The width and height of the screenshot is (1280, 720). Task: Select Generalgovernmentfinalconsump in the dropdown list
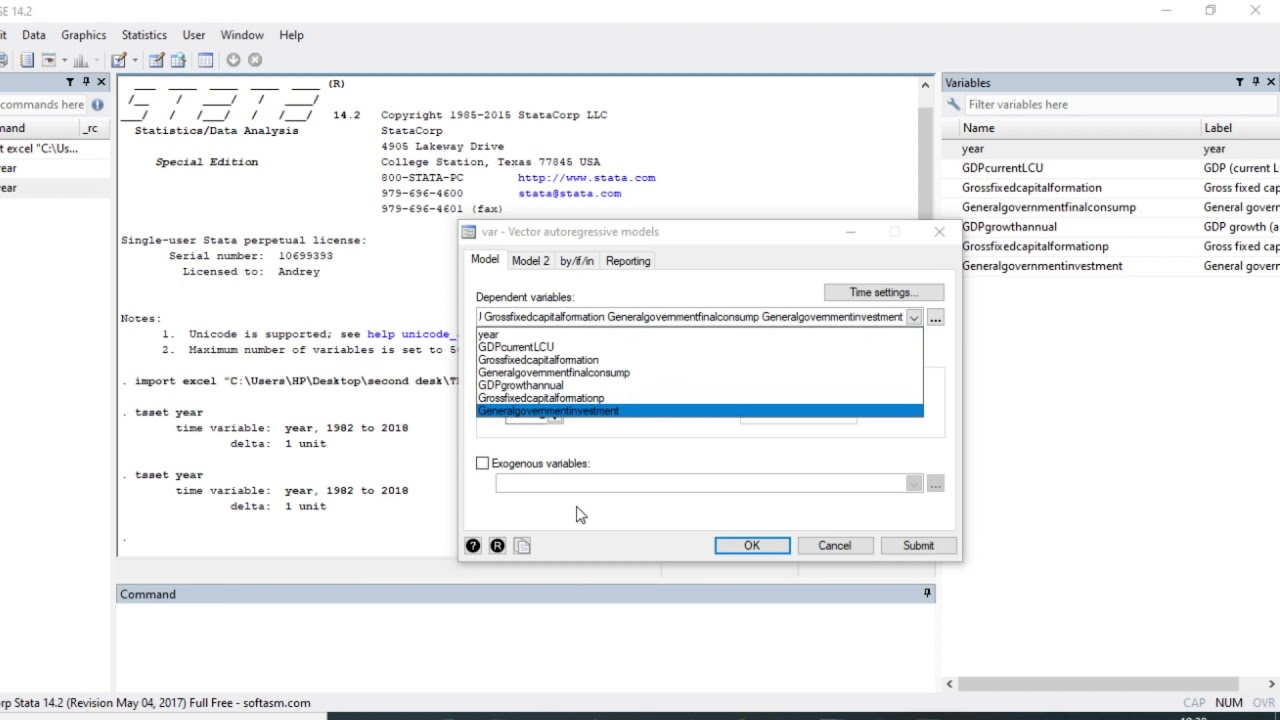tap(700, 373)
